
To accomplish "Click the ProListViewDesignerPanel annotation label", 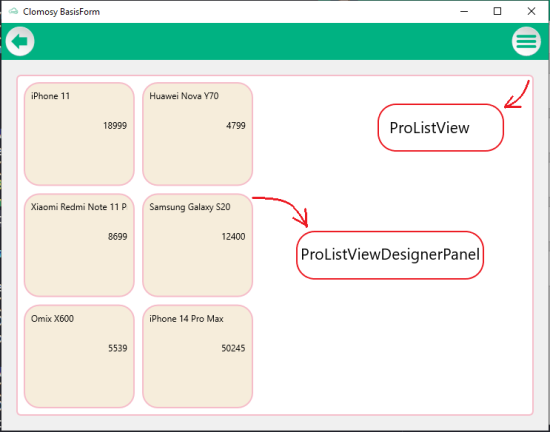I will 390,255.
